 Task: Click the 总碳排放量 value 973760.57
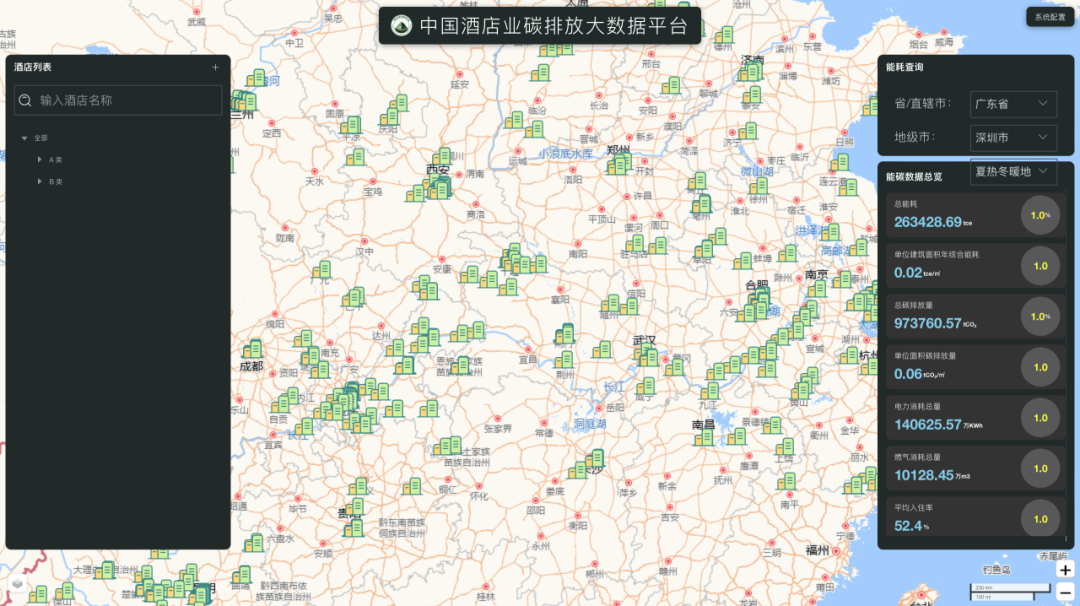[x=927, y=324]
